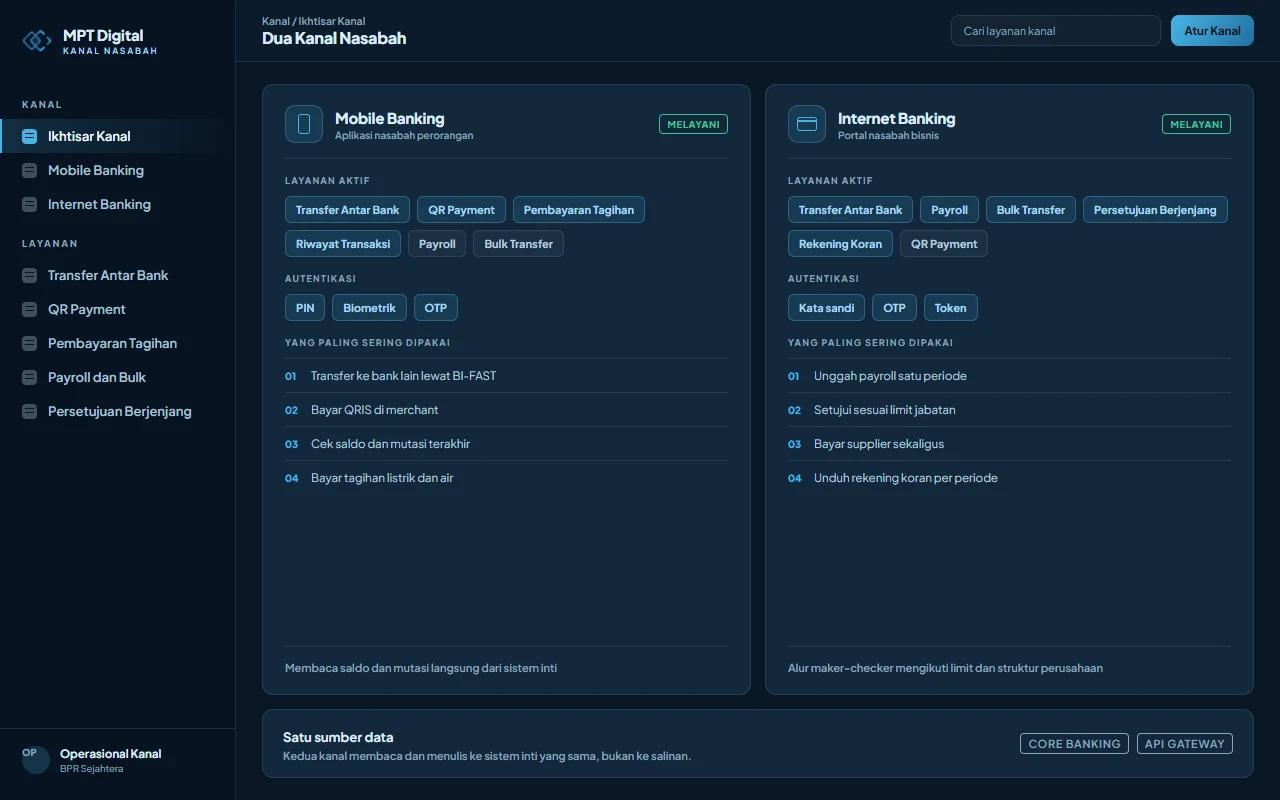Viewport: 1280px width, 800px height.
Task: Click the card icon on the Internet Banking card
Action: (x=807, y=124)
